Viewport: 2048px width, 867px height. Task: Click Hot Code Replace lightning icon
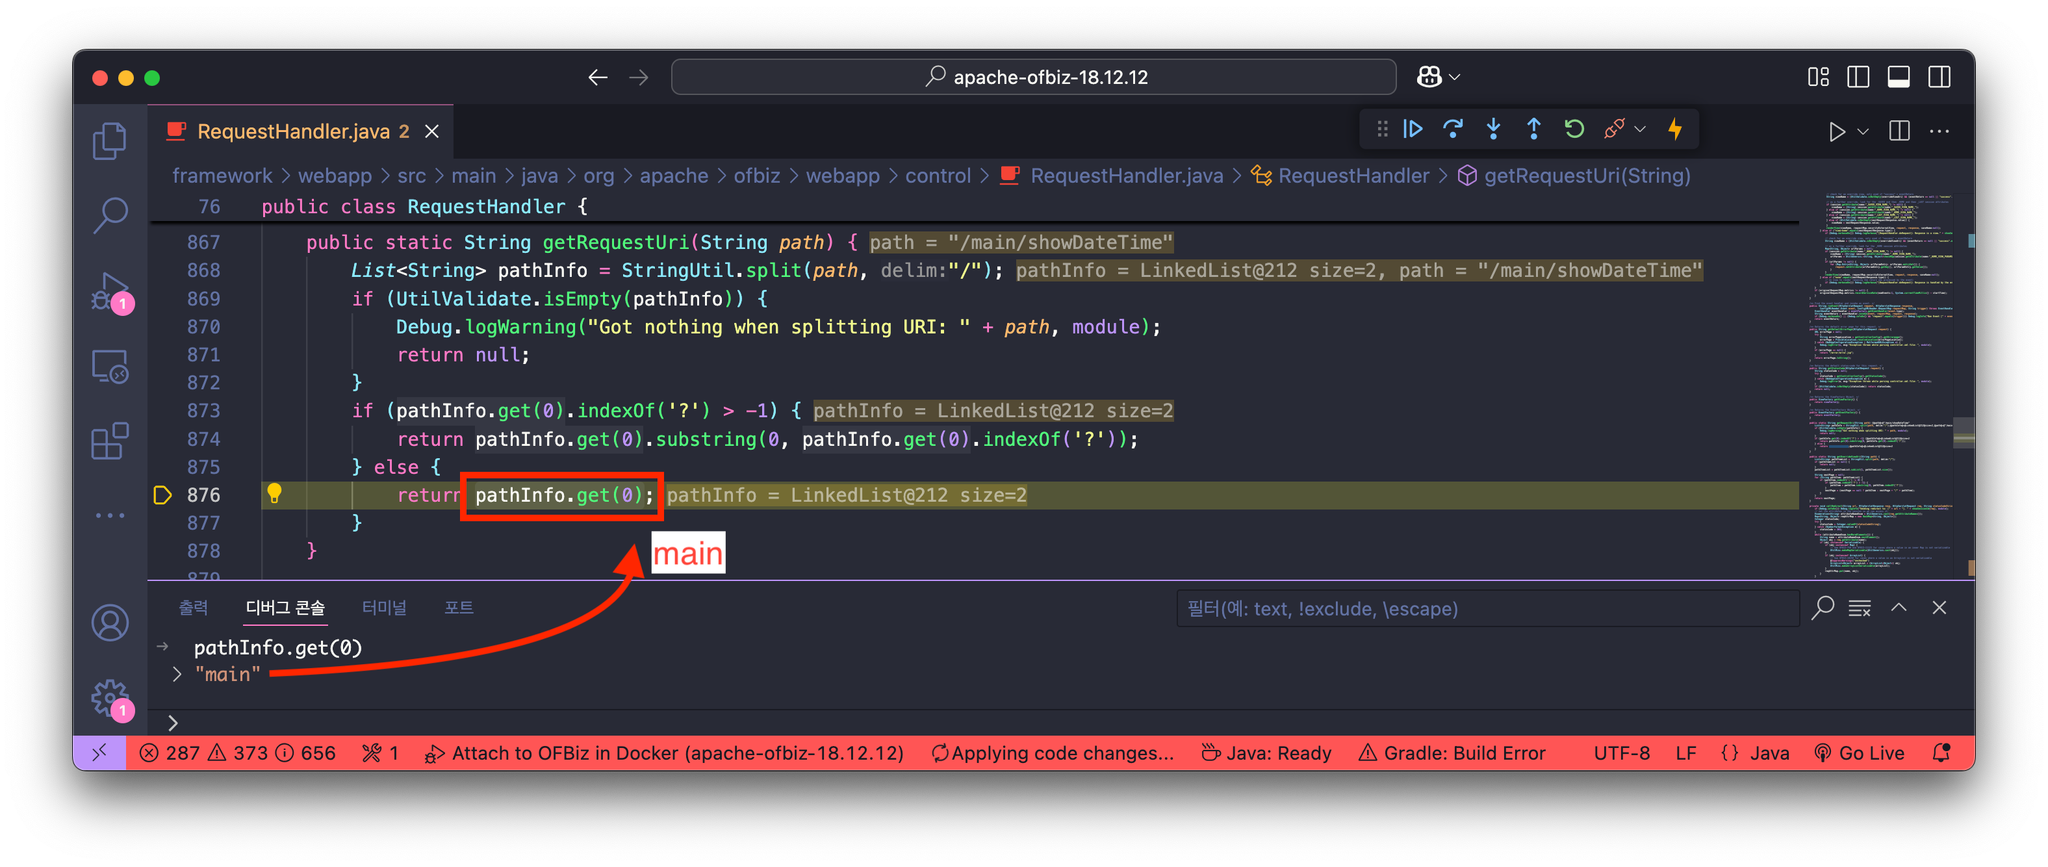point(1675,129)
